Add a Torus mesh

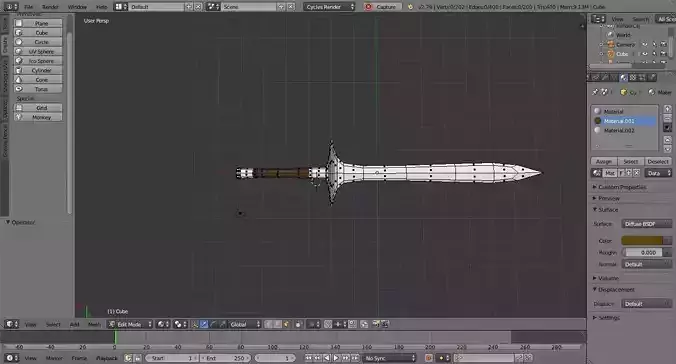[38, 89]
